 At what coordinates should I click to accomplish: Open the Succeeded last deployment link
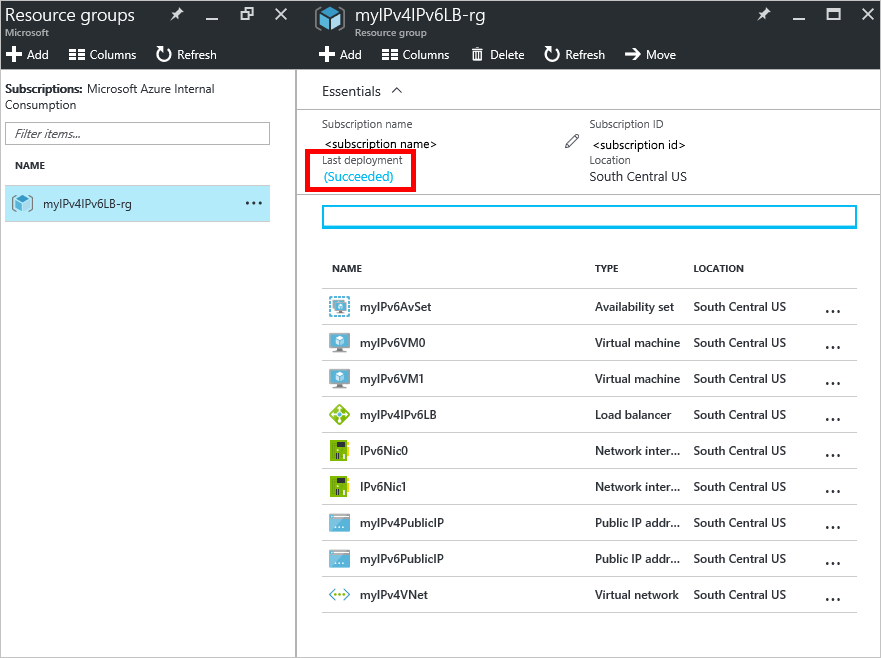pyautogui.click(x=358, y=177)
